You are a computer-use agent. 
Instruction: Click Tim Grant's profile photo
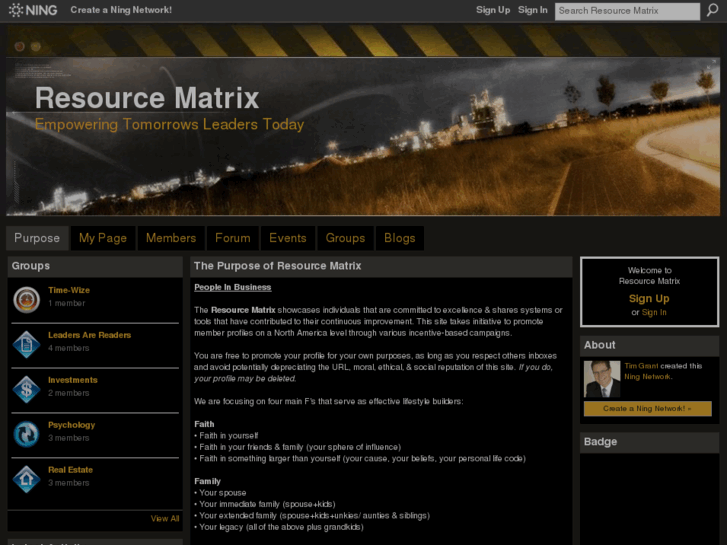pos(602,379)
